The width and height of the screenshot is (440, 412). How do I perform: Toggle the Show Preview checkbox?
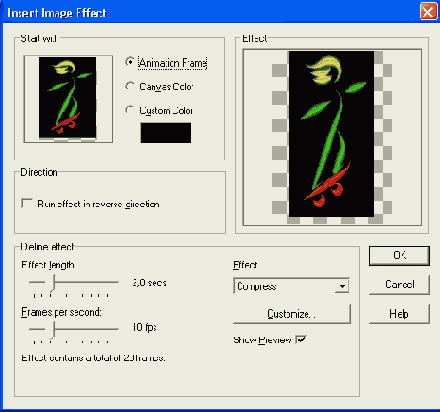[301, 339]
